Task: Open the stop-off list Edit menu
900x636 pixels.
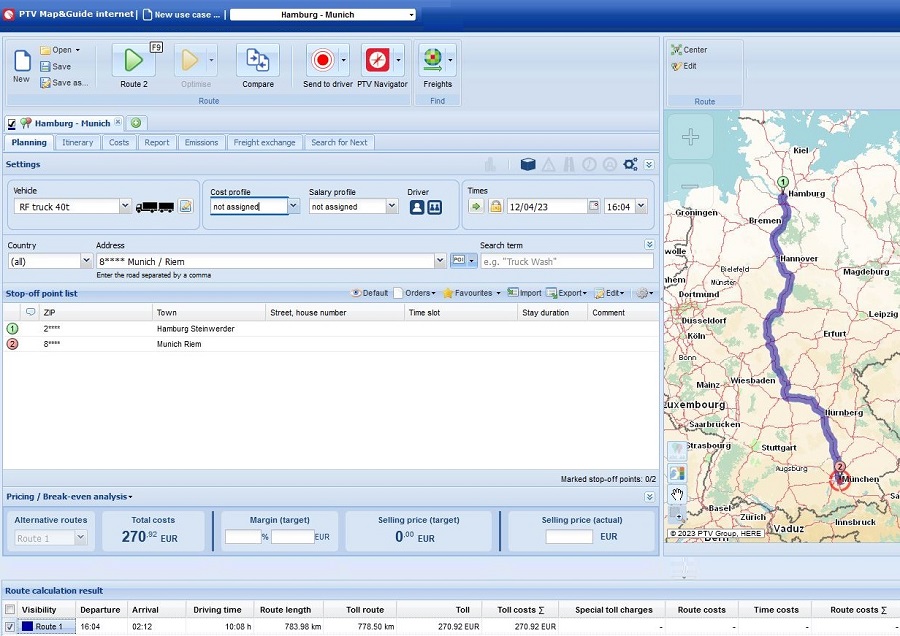Action: point(609,293)
